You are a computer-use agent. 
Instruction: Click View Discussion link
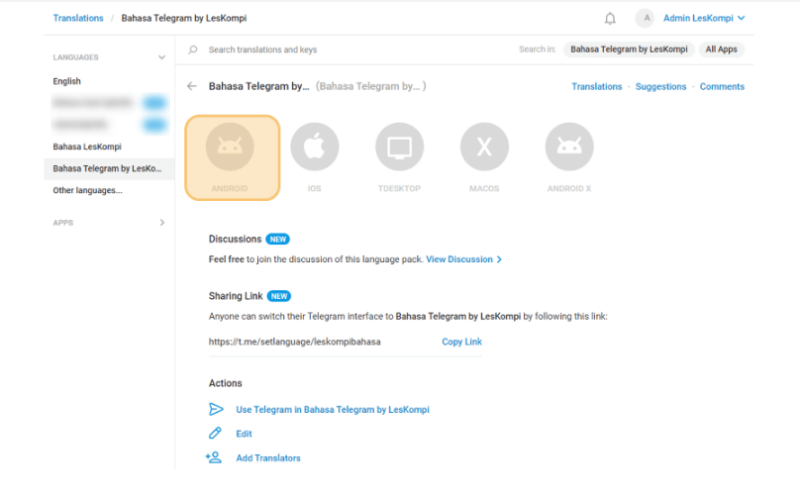pyautogui.click(x=464, y=259)
